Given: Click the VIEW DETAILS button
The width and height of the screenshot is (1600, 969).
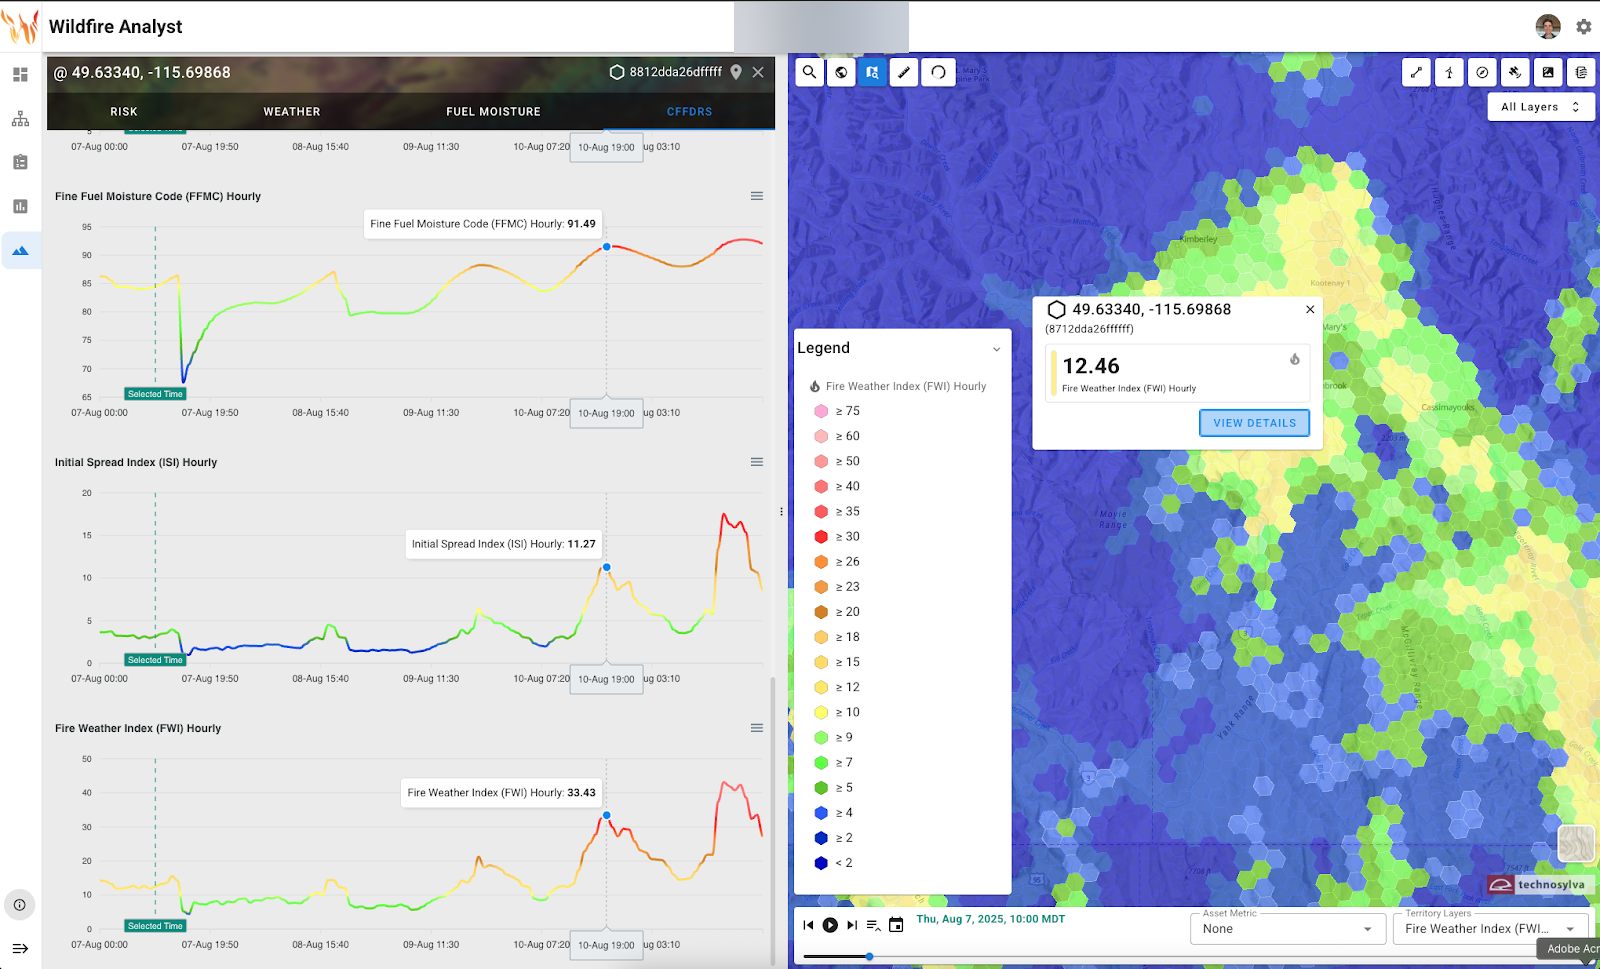Looking at the screenshot, I should coord(1254,423).
